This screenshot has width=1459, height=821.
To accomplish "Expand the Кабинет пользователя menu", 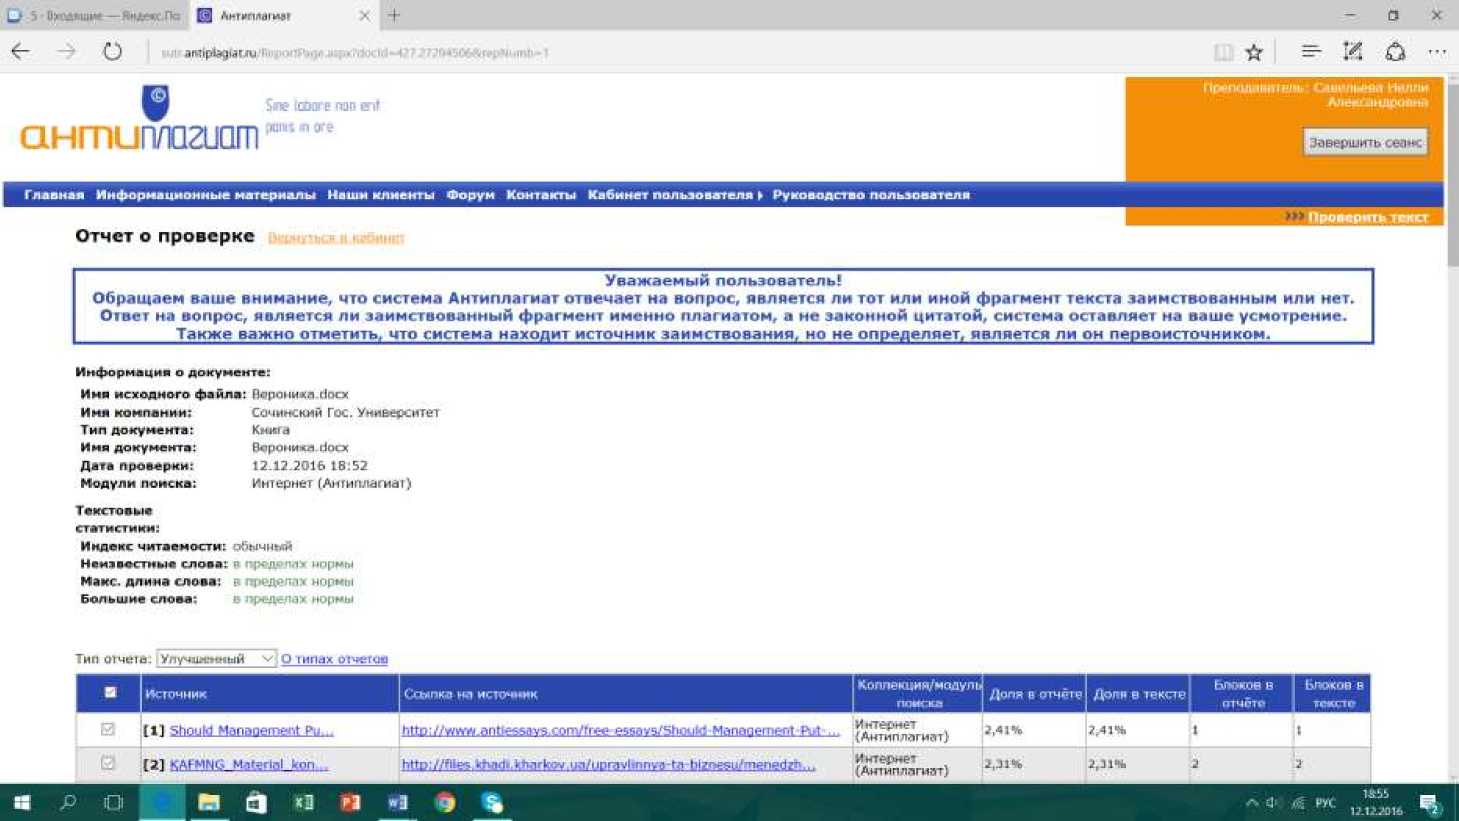I will coord(675,195).
